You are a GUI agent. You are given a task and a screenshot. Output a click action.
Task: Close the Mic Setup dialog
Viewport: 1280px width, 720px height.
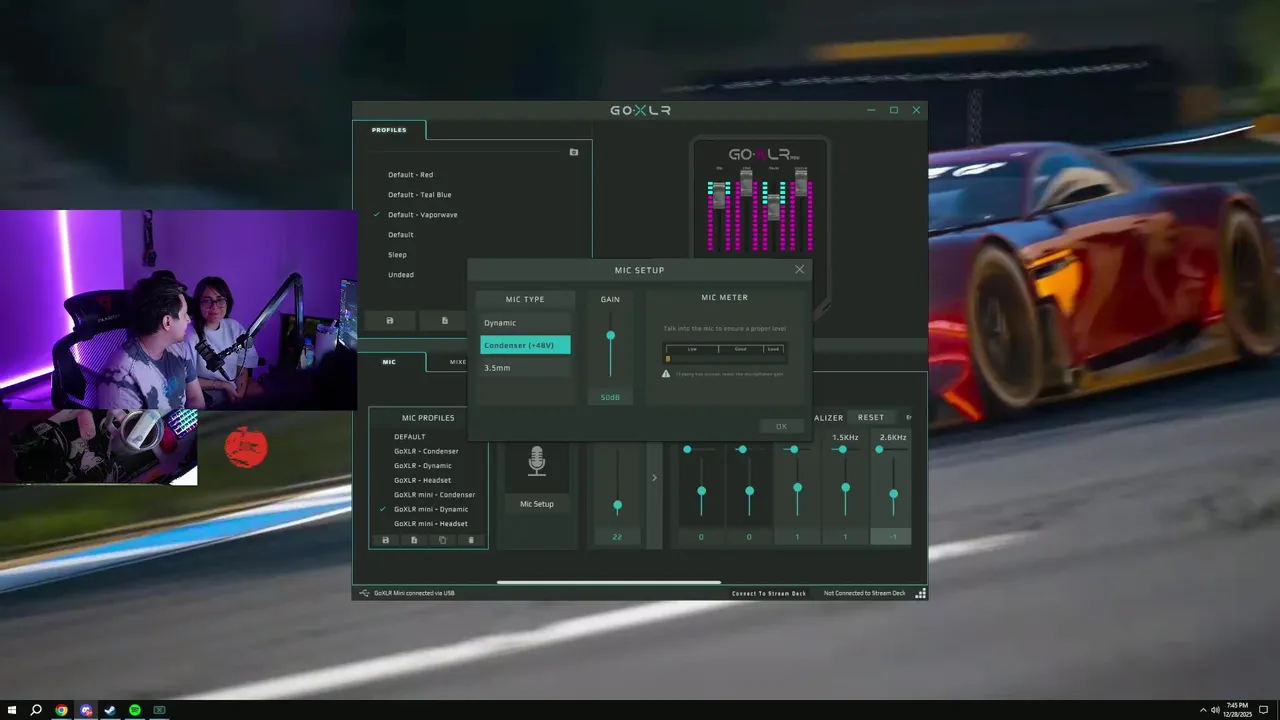tap(799, 269)
